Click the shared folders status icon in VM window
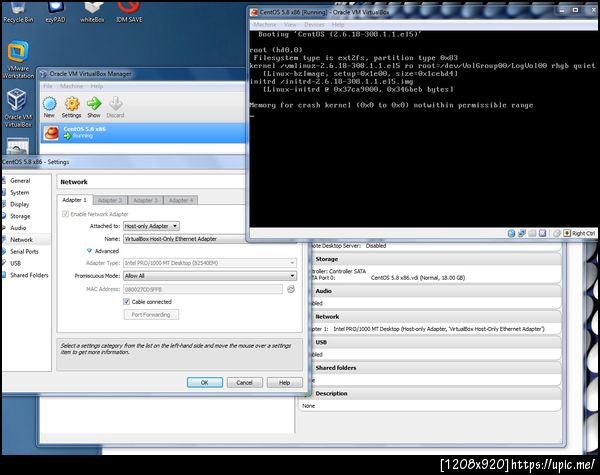This screenshot has width=600, height=475. coord(542,233)
